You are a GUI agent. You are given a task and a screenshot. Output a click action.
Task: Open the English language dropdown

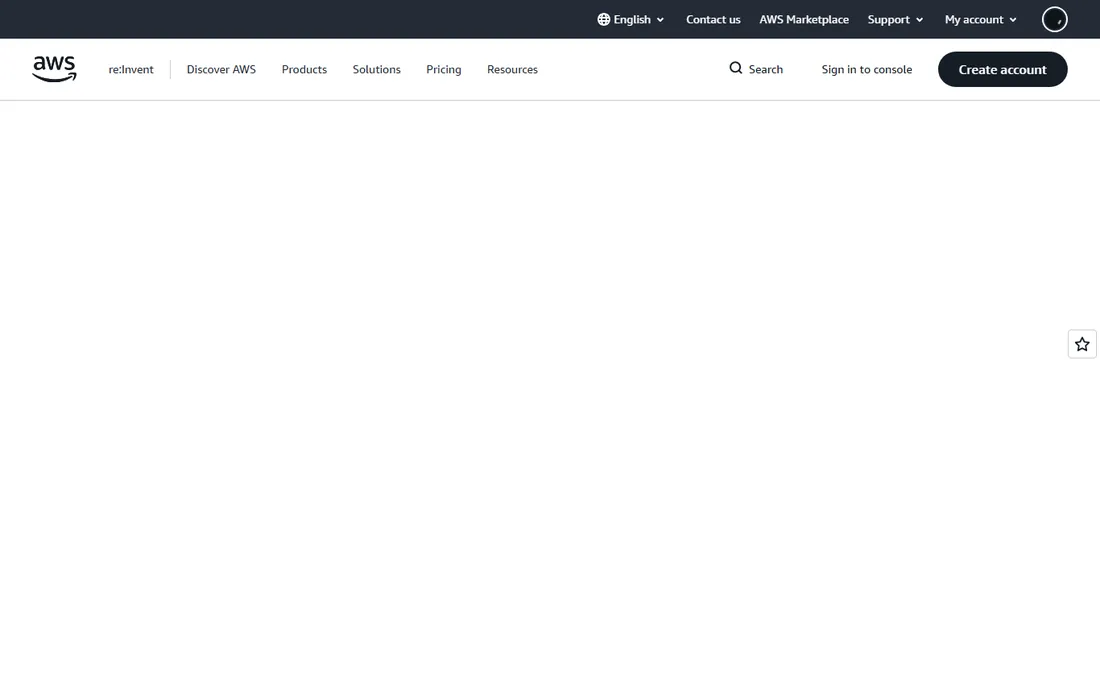point(631,20)
